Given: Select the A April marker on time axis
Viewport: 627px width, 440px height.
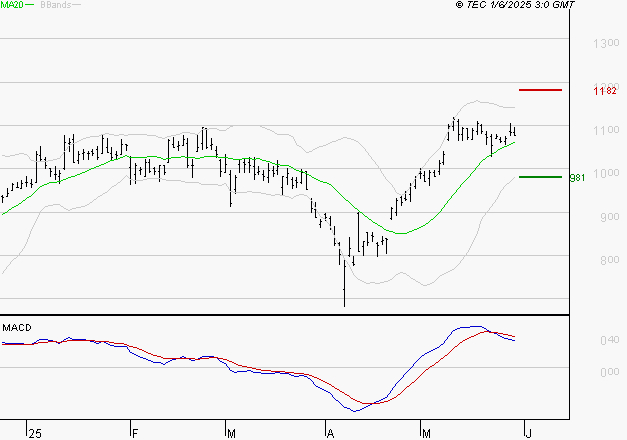Looking at the screenshot, I should pos(329,432).
